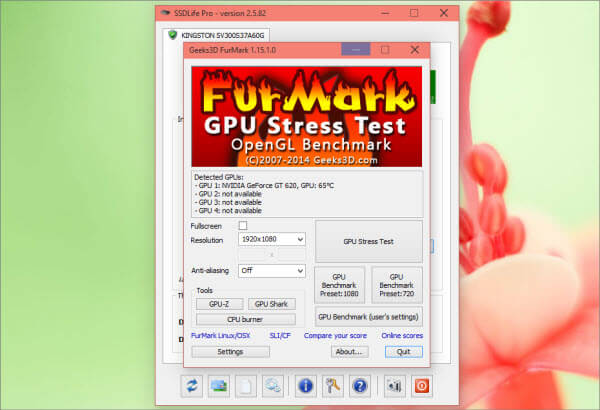Run GPU Benchmark (user's settings)

tap(368, 317)
